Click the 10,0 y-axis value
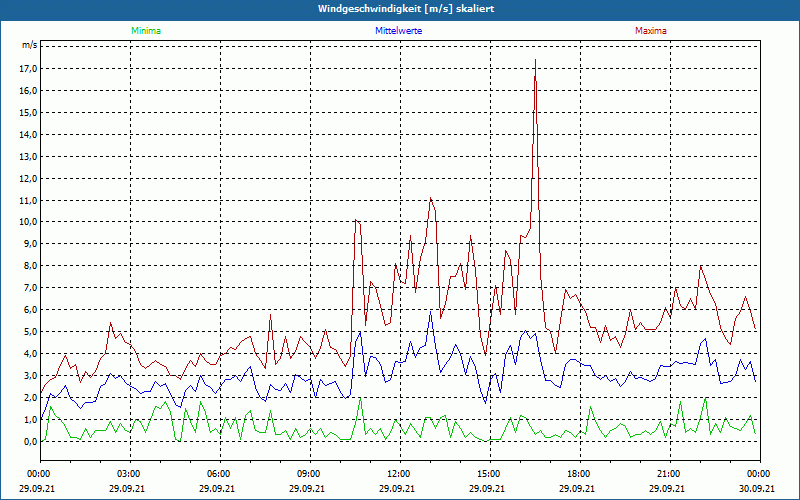 tap(29, 221)
